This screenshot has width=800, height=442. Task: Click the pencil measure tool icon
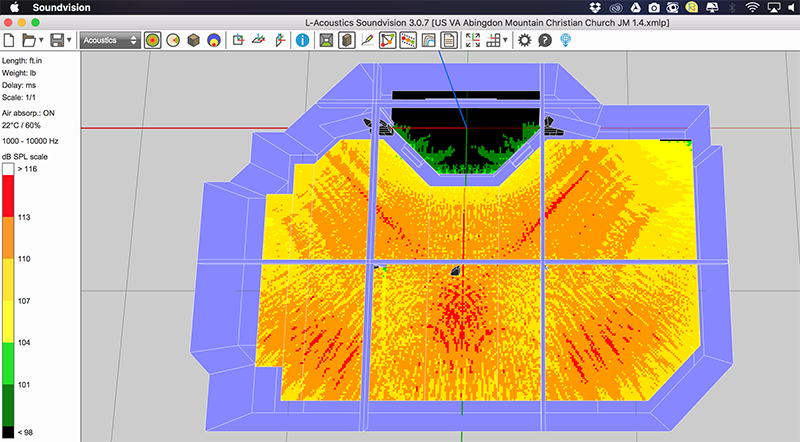(367, 41)
